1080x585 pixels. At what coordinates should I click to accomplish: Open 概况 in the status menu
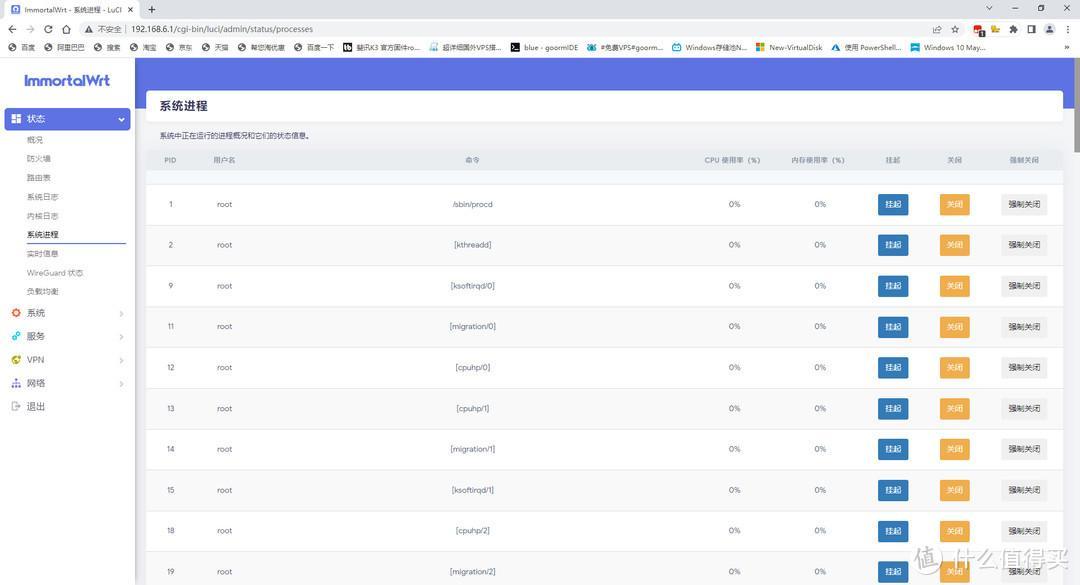(x=34, y=140)
